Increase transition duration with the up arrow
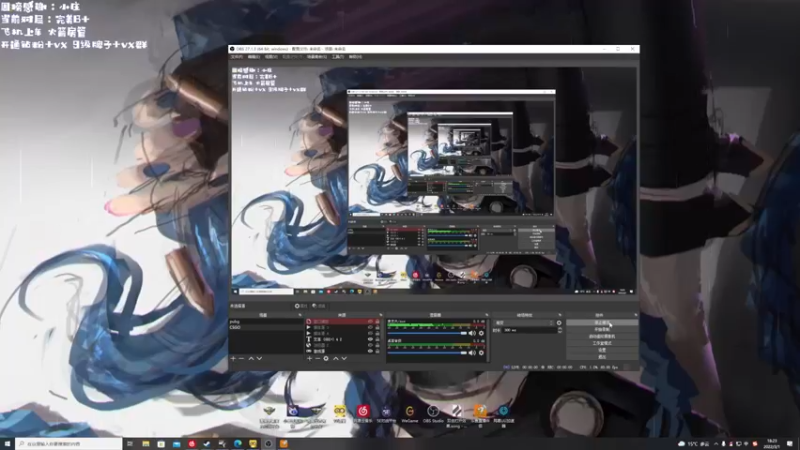 pyautogui.click(x=560, y=329)
